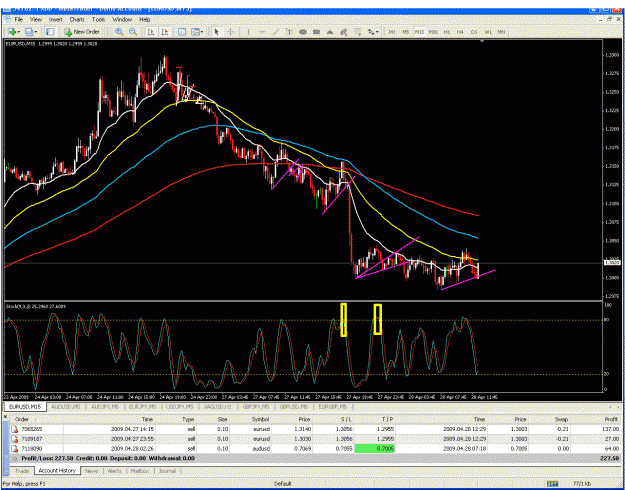
Task: Click the indicators list icon
Action: 344,32
